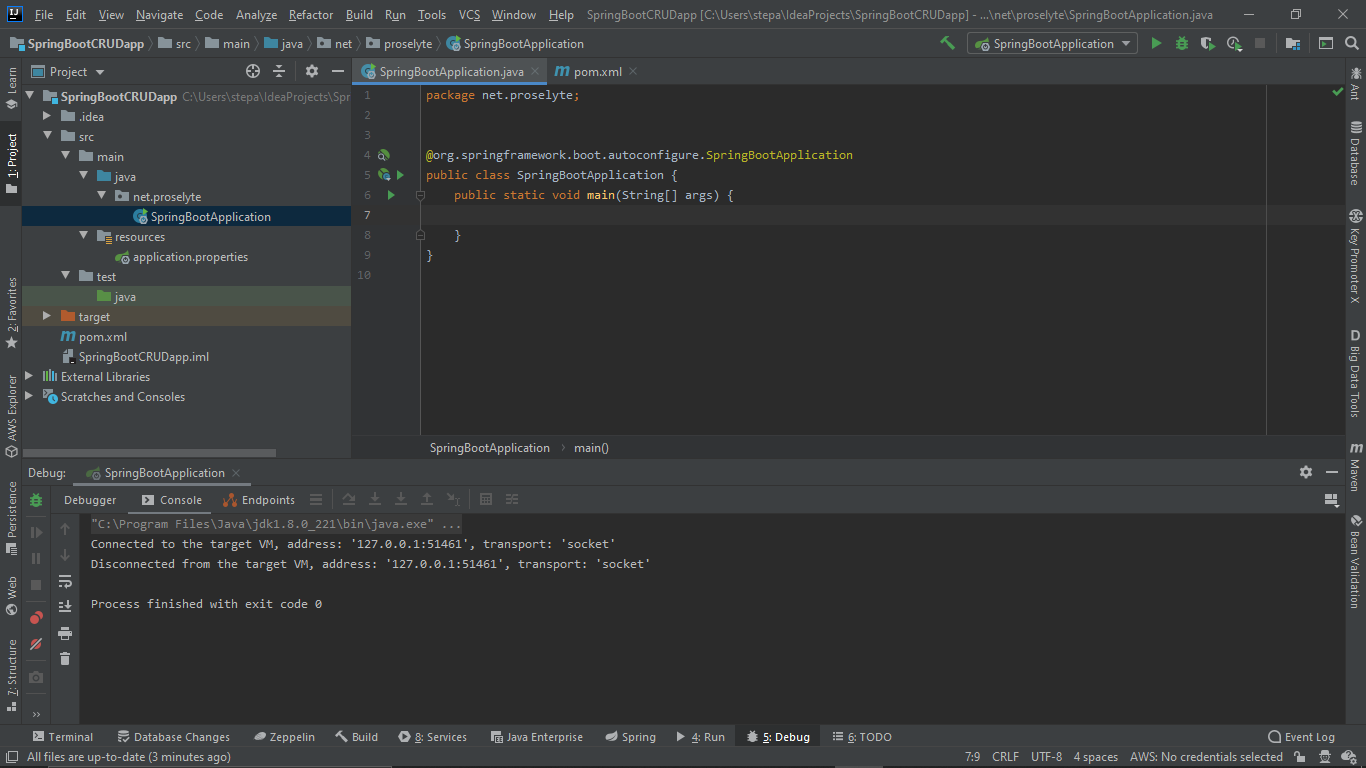Open the Database side panel

pyautogui.click(x=1356, y=153)
